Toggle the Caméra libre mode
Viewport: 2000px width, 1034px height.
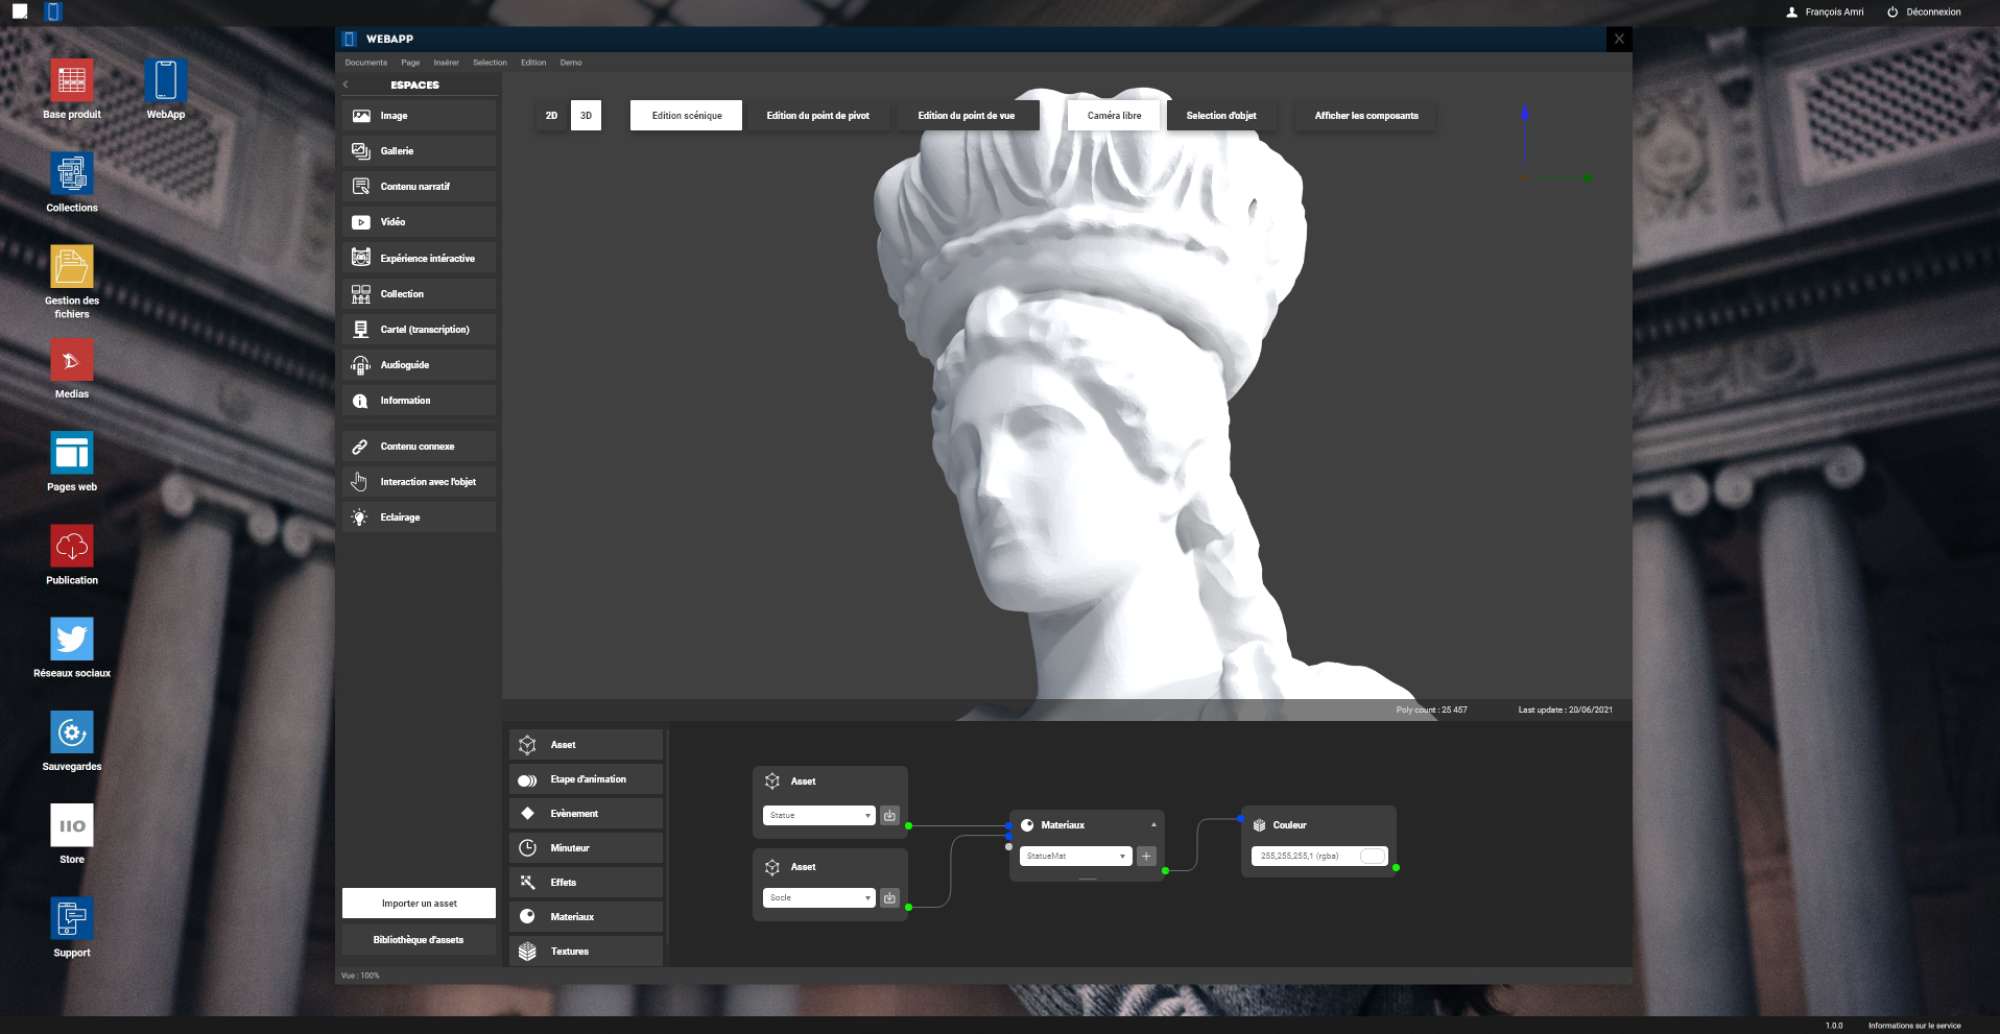[1114, 115]
